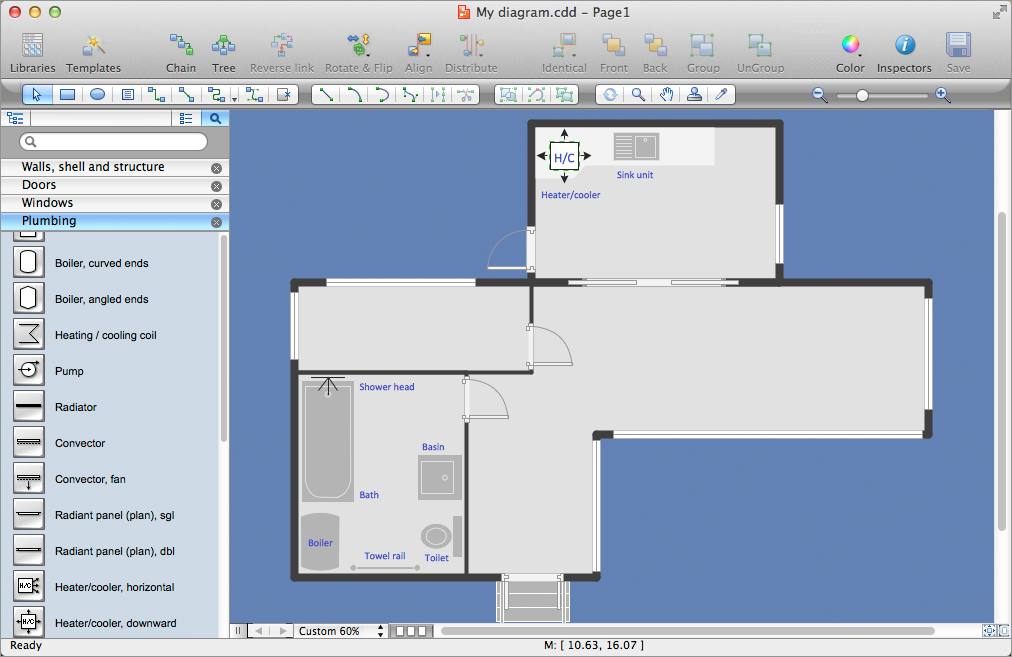1012x657 pixels.
Task: Open the Inspectors panel
Action: 904,52
